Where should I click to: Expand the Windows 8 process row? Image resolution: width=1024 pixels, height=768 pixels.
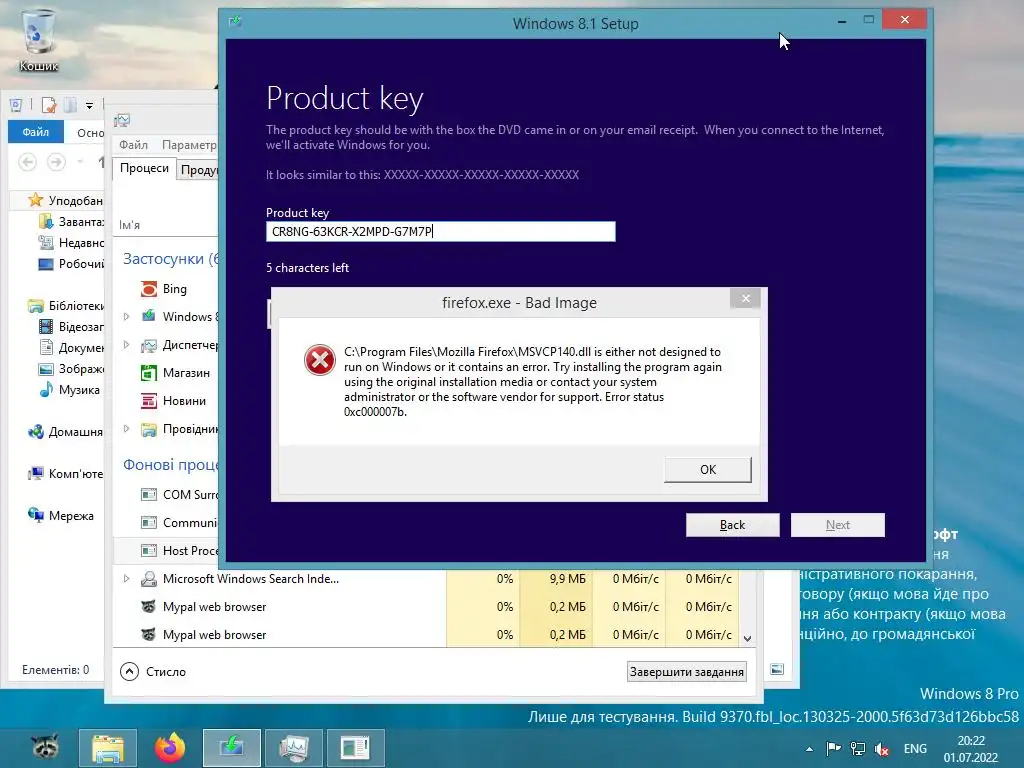point(126,317)
